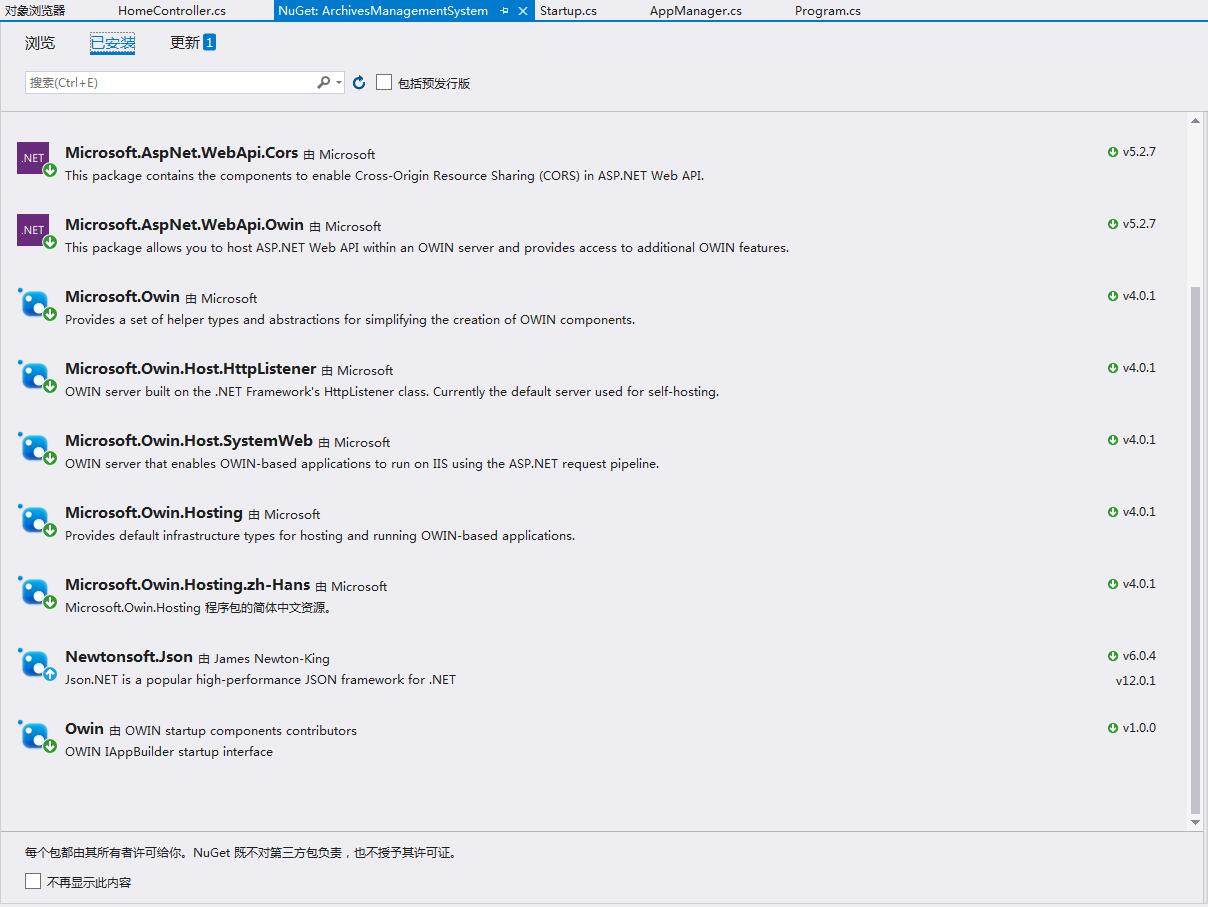Click the Microsoft.AspNet.WebApi.Owin .NET package icon
Image resolution: width=1208 pixels, height=907 pixels.
click(x=34, y=230)
